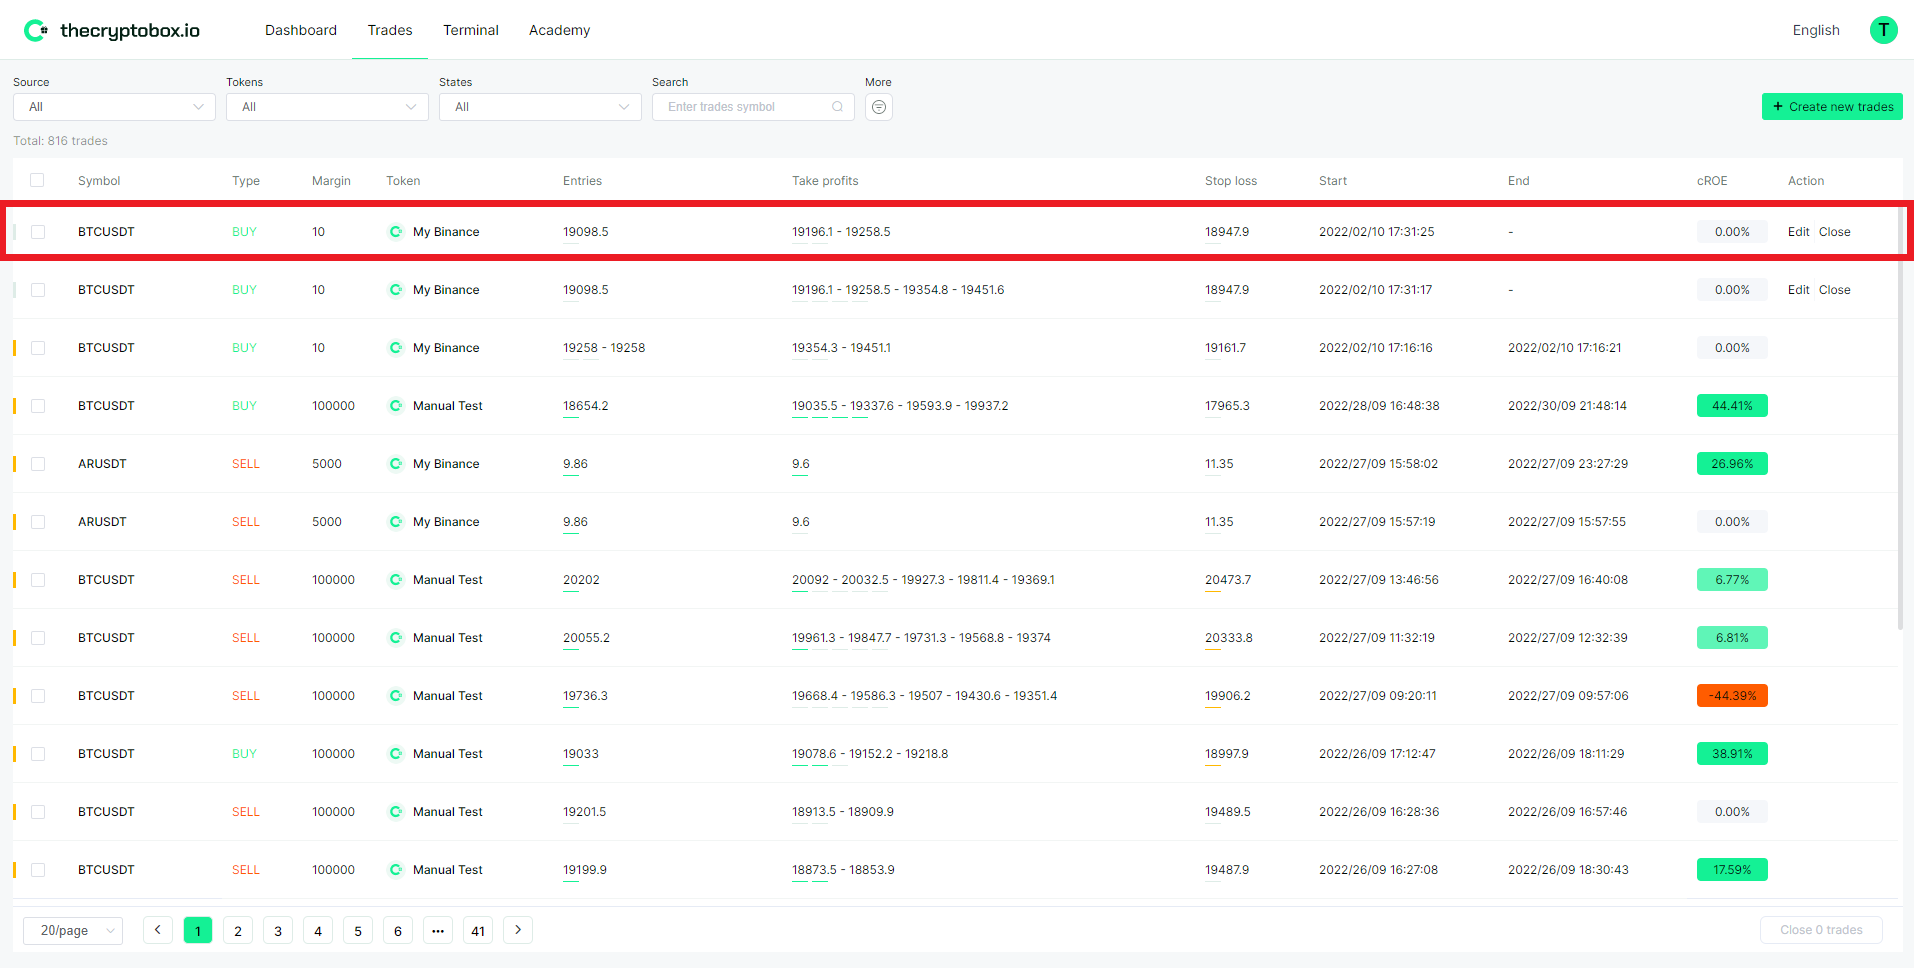Toggle the select-all checkbox in table header
This screenshot has height=968, width=1914.
[x=37, y=180]
